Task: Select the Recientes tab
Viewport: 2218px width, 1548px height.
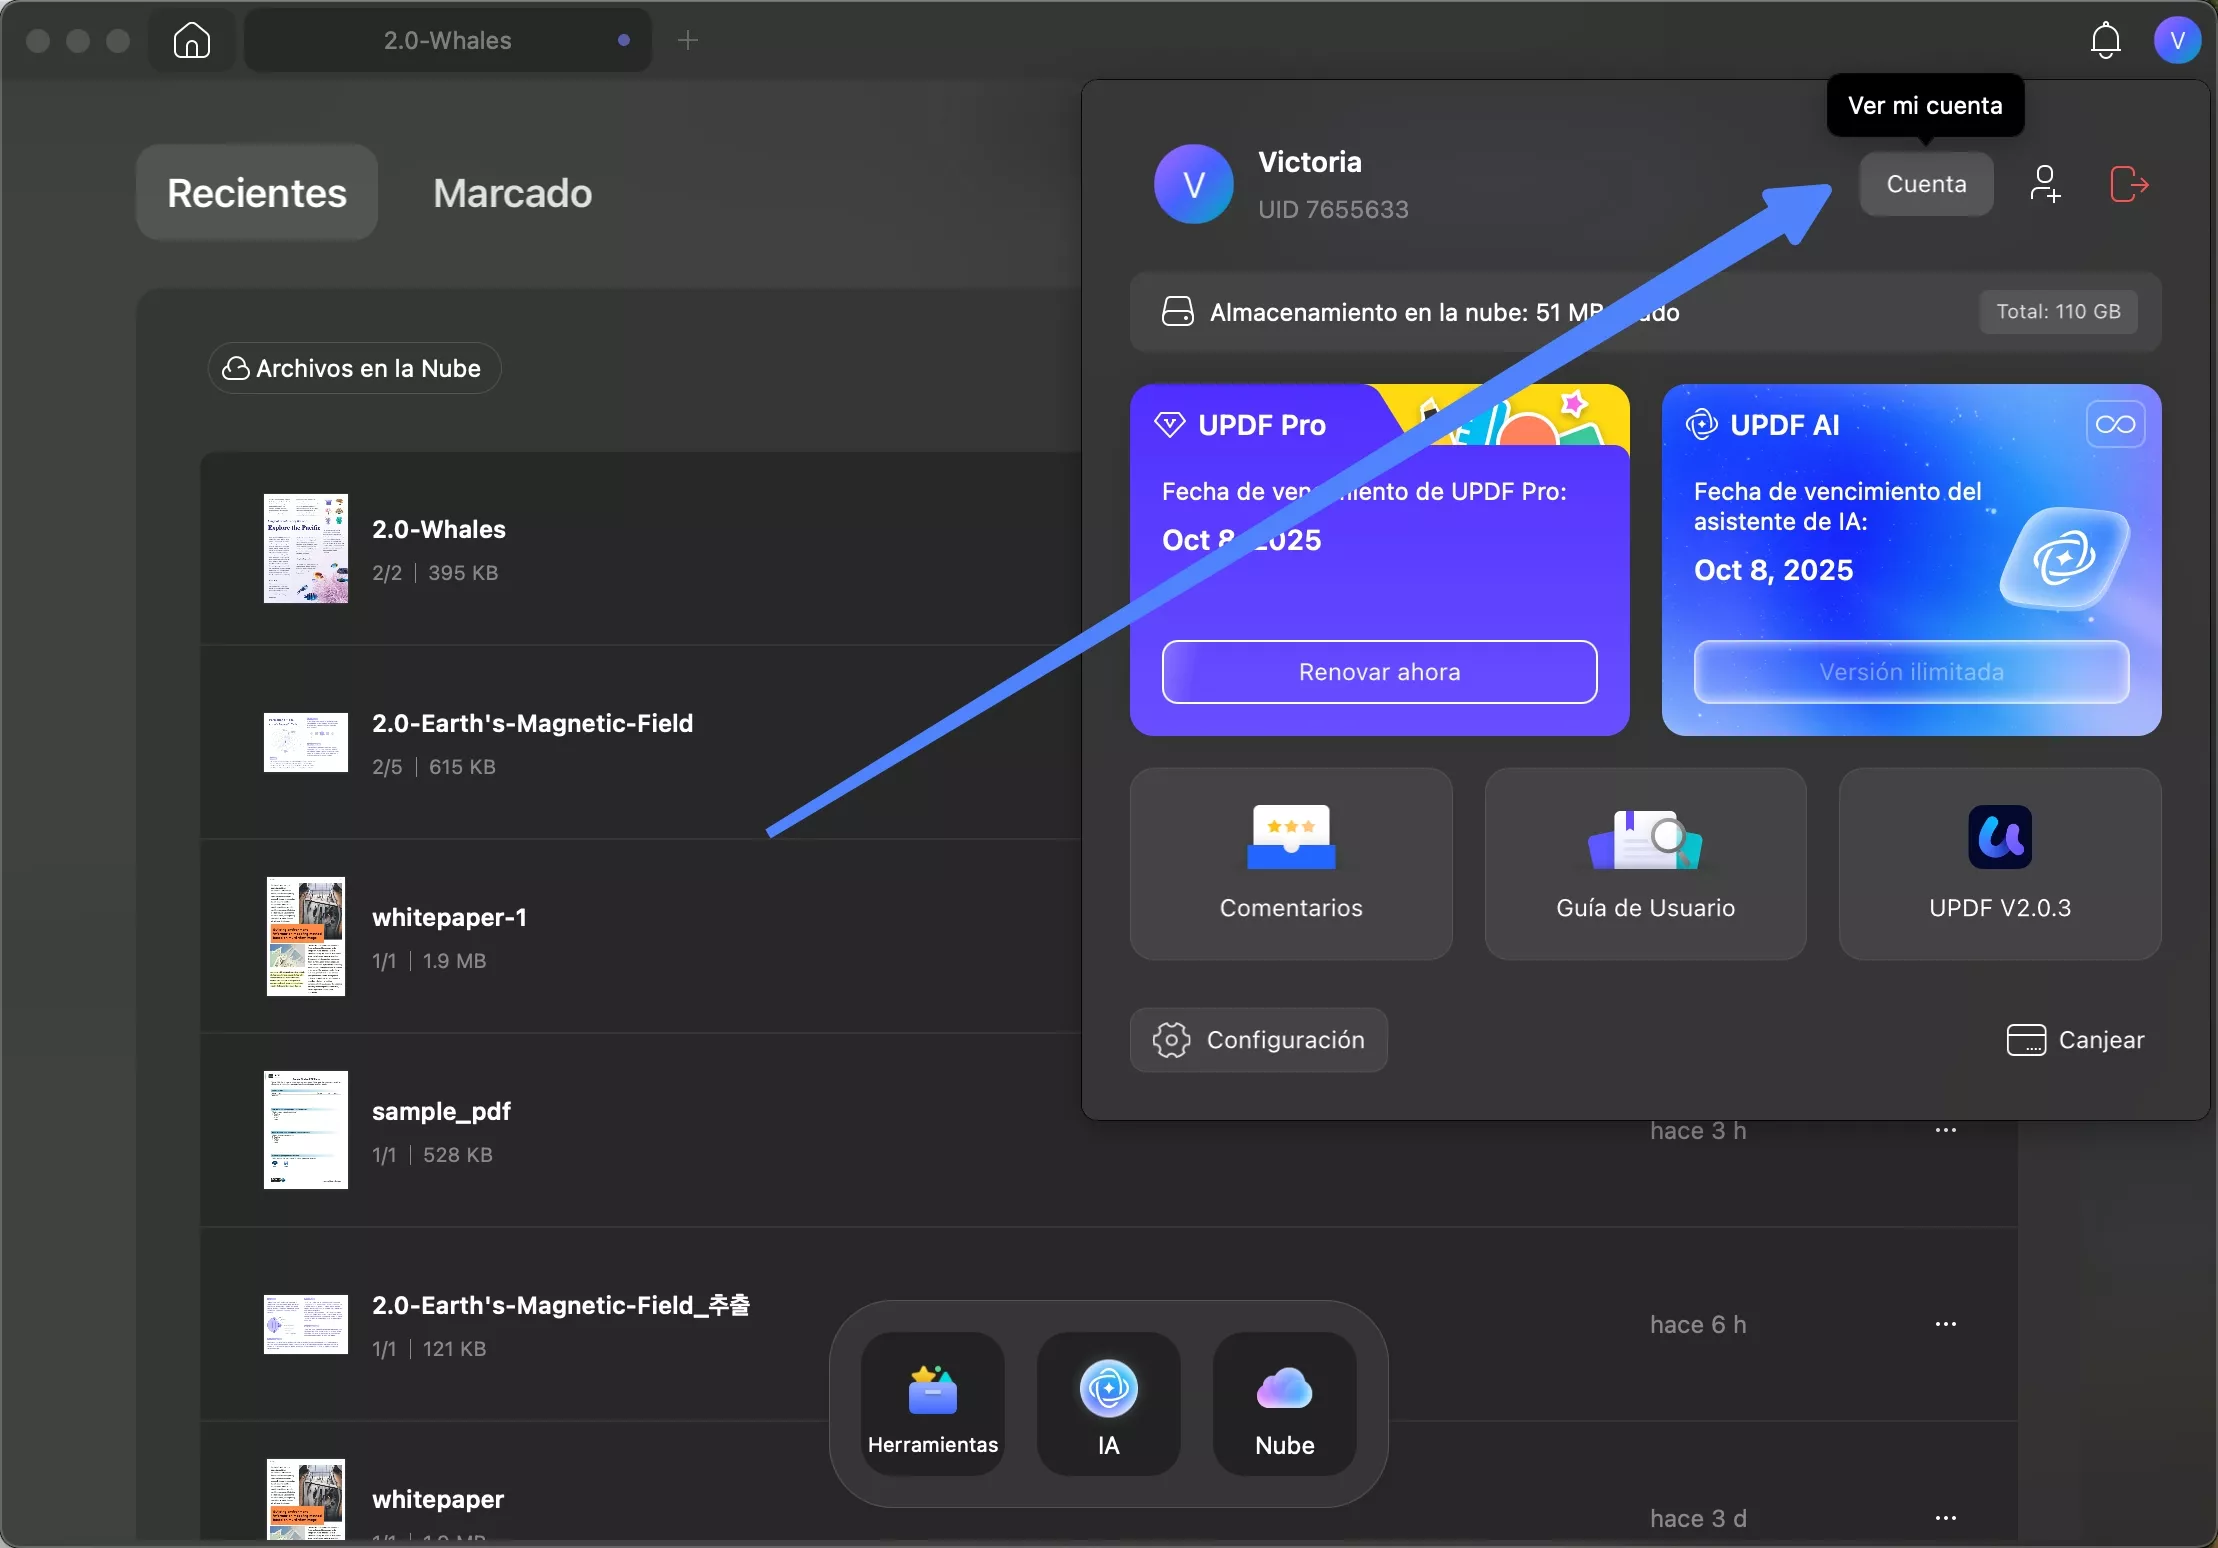Action: pyautogui.click(x=257, y=192)
